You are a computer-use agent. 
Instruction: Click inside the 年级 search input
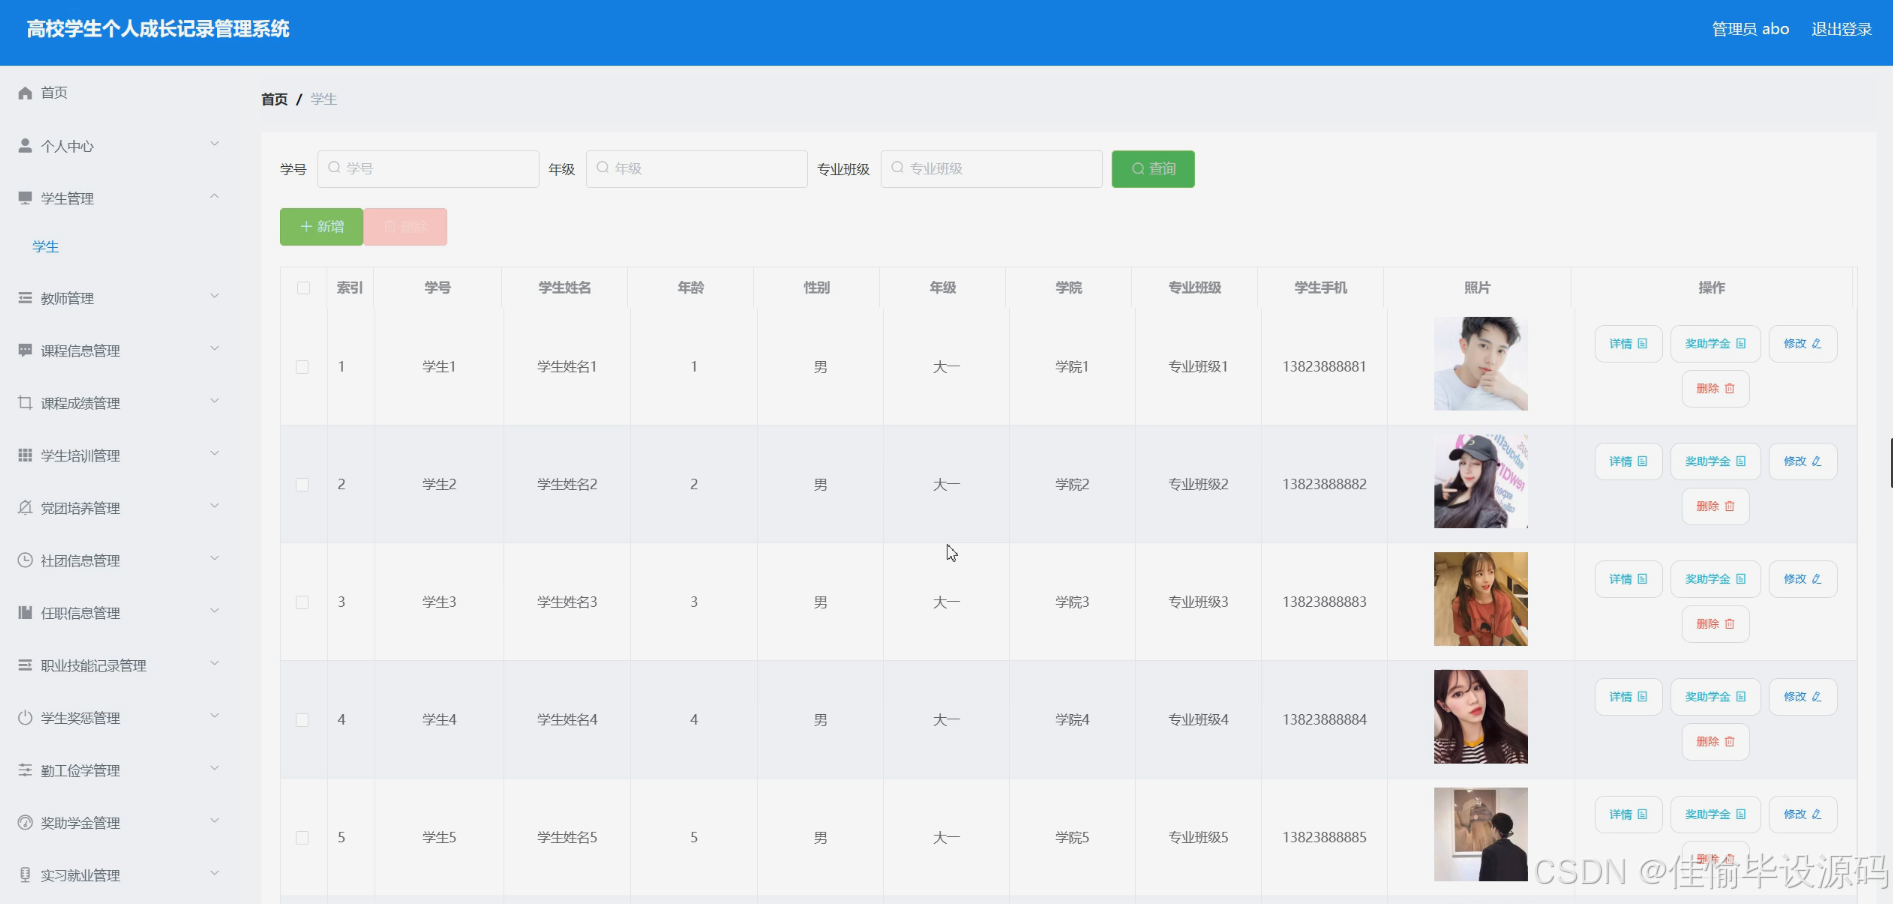click(x=697, y=169)
